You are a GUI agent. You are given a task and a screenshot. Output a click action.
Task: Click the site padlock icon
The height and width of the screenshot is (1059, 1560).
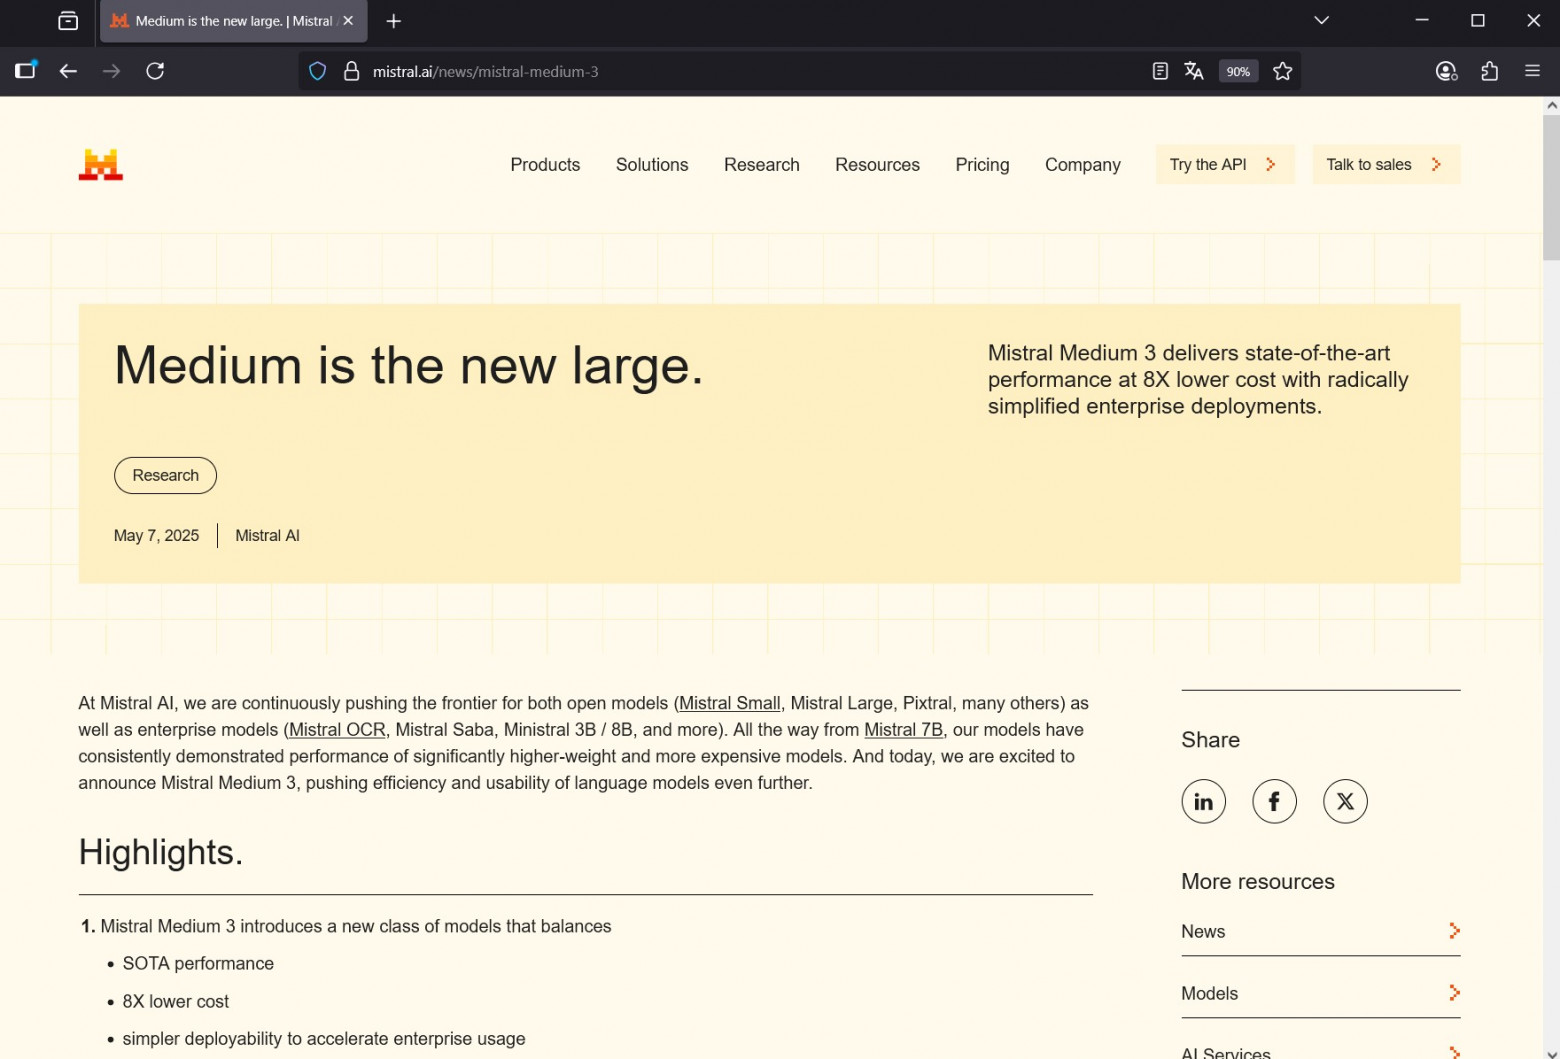pyautogui.click(x=351, y=71)
